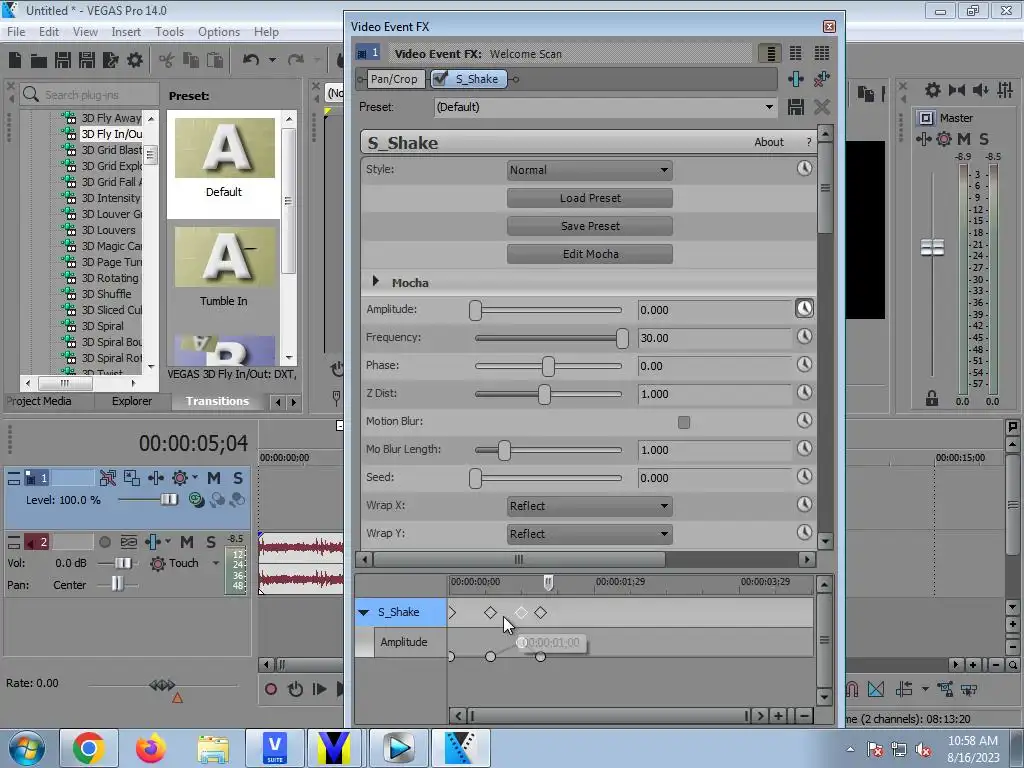
Task: Switch to the Transitions tab
Action: coord(217,401)
